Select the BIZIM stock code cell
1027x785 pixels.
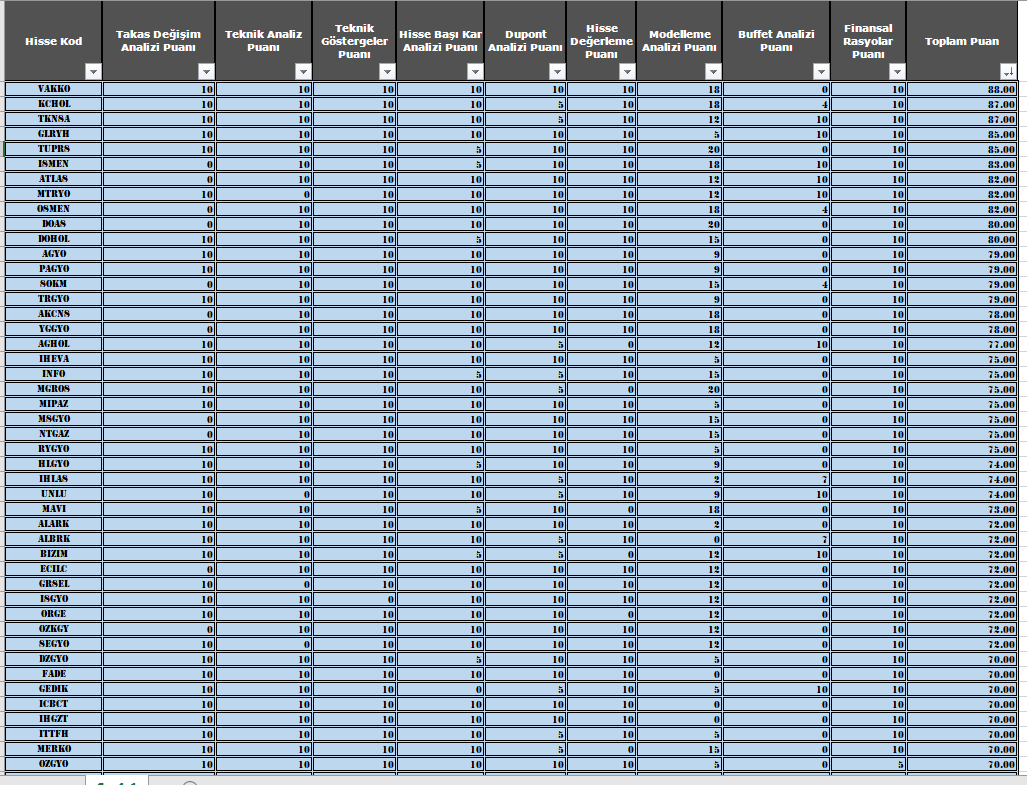coord(54,554)
